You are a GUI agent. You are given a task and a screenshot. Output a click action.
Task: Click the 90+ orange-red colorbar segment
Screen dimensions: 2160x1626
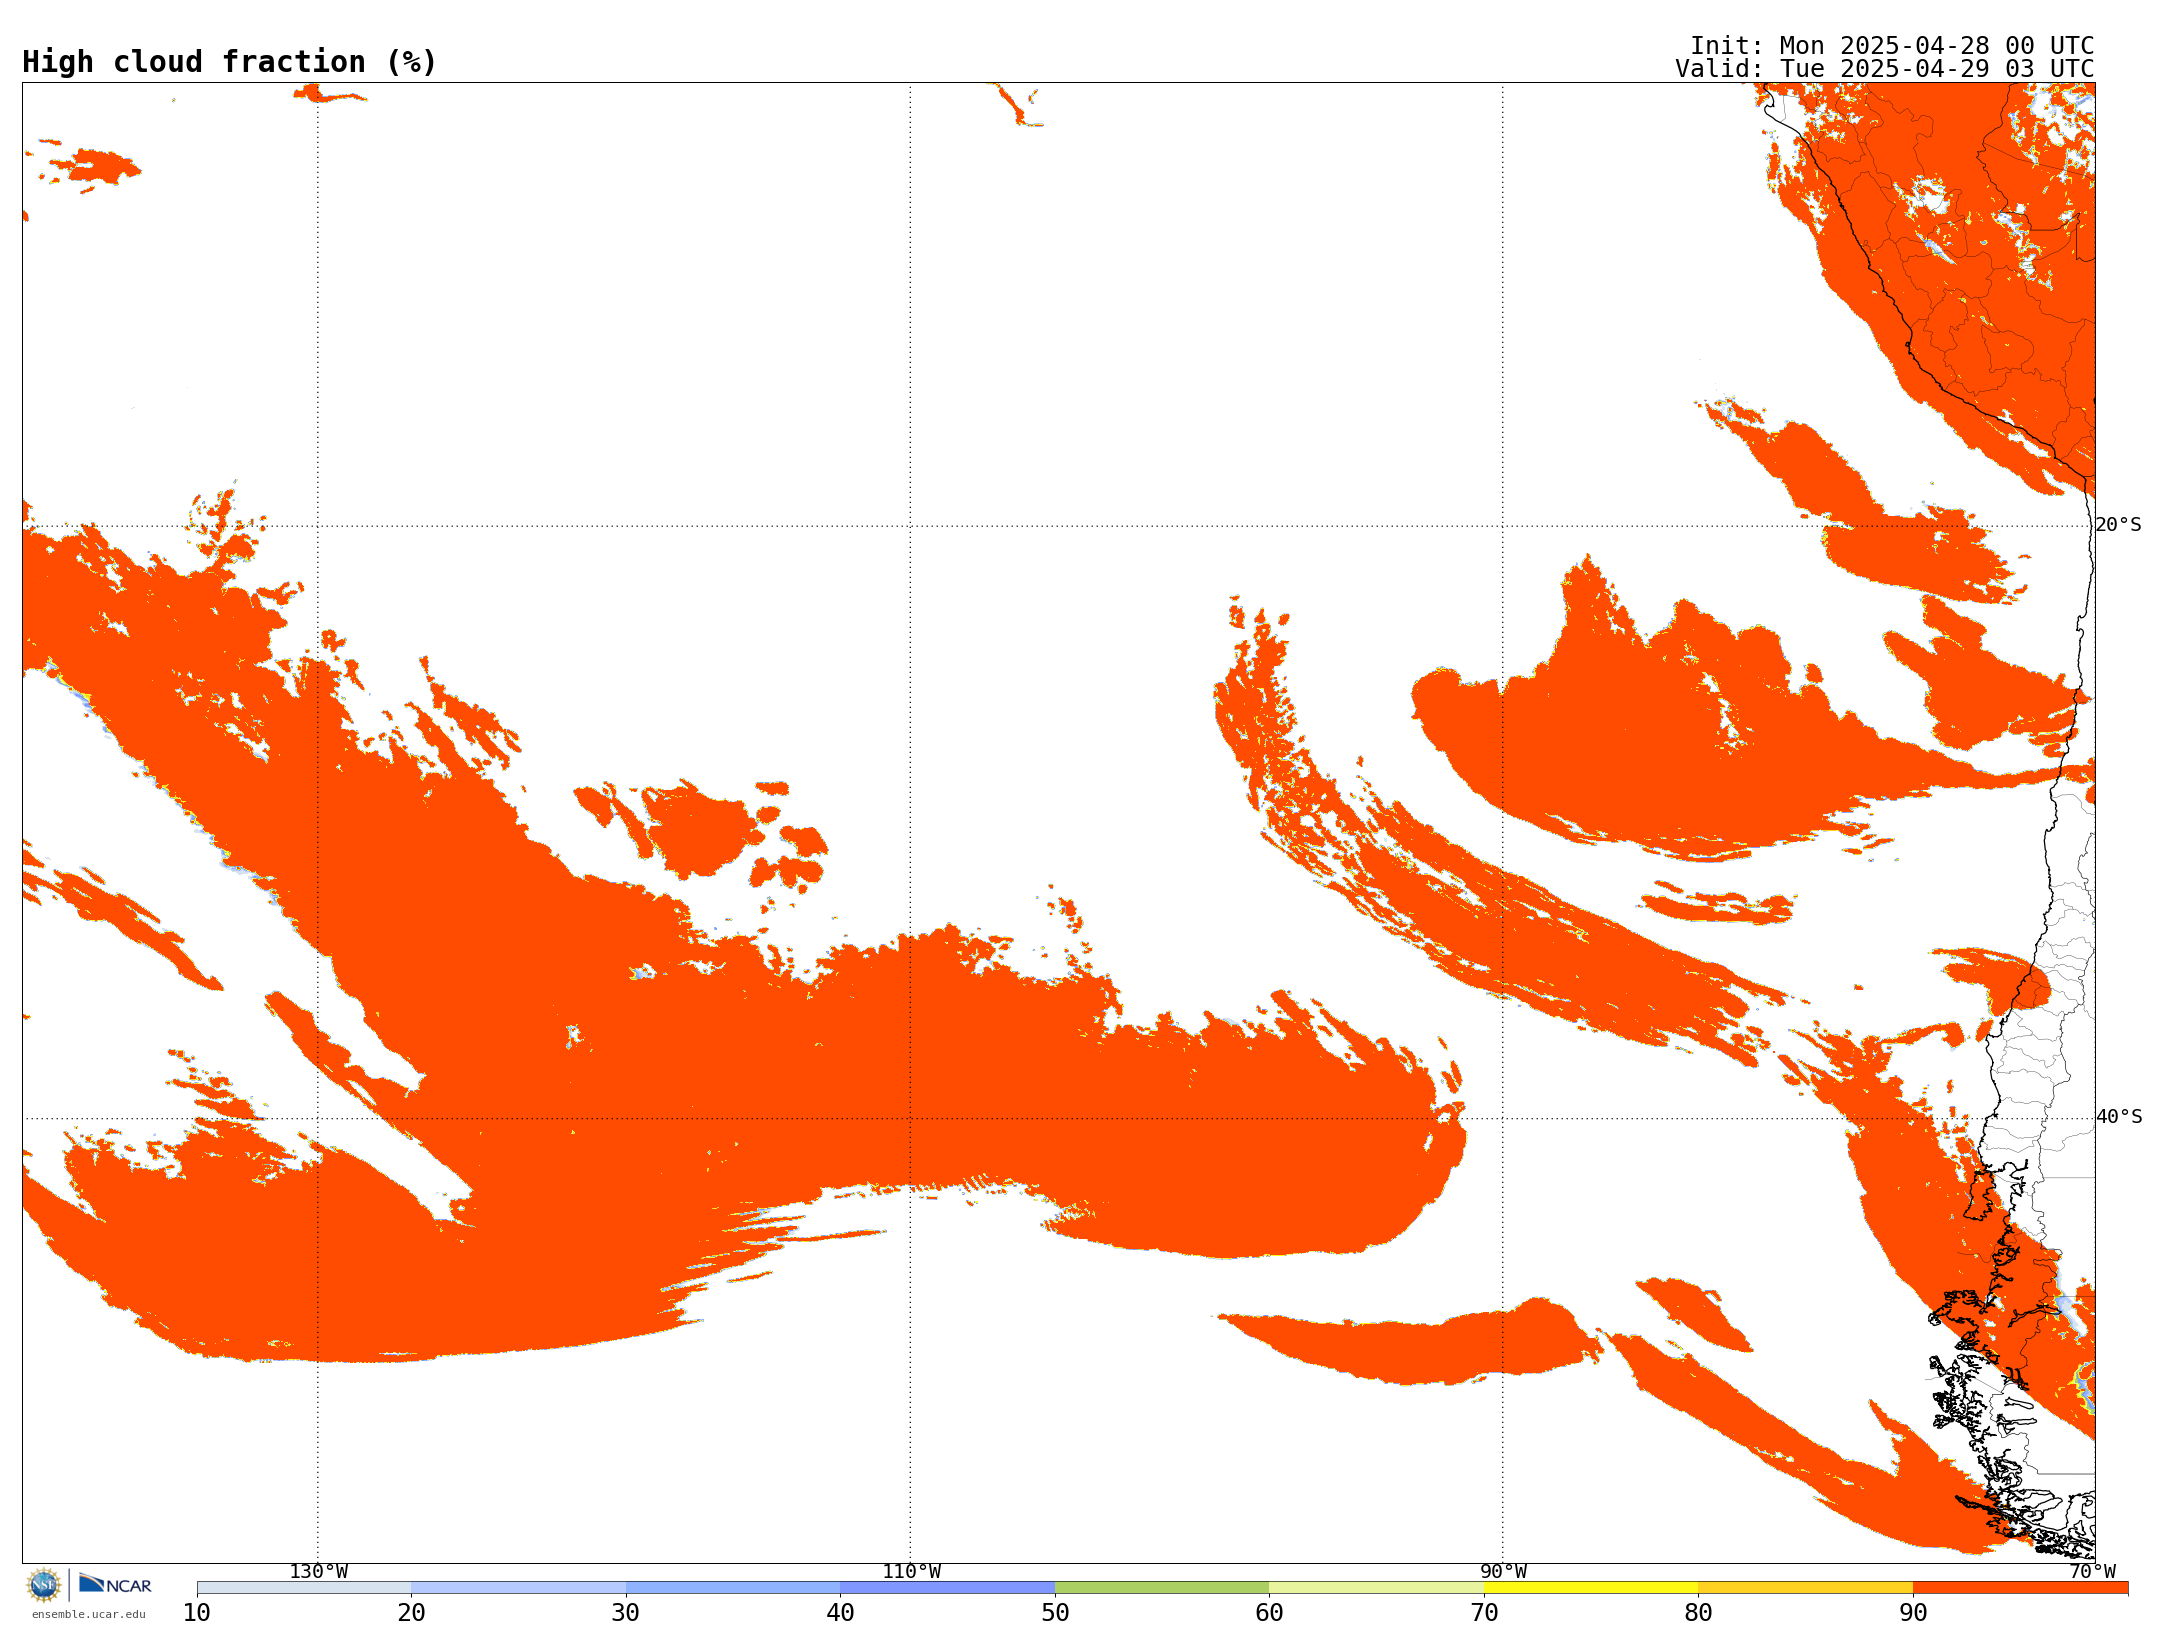point(2020,1588)
